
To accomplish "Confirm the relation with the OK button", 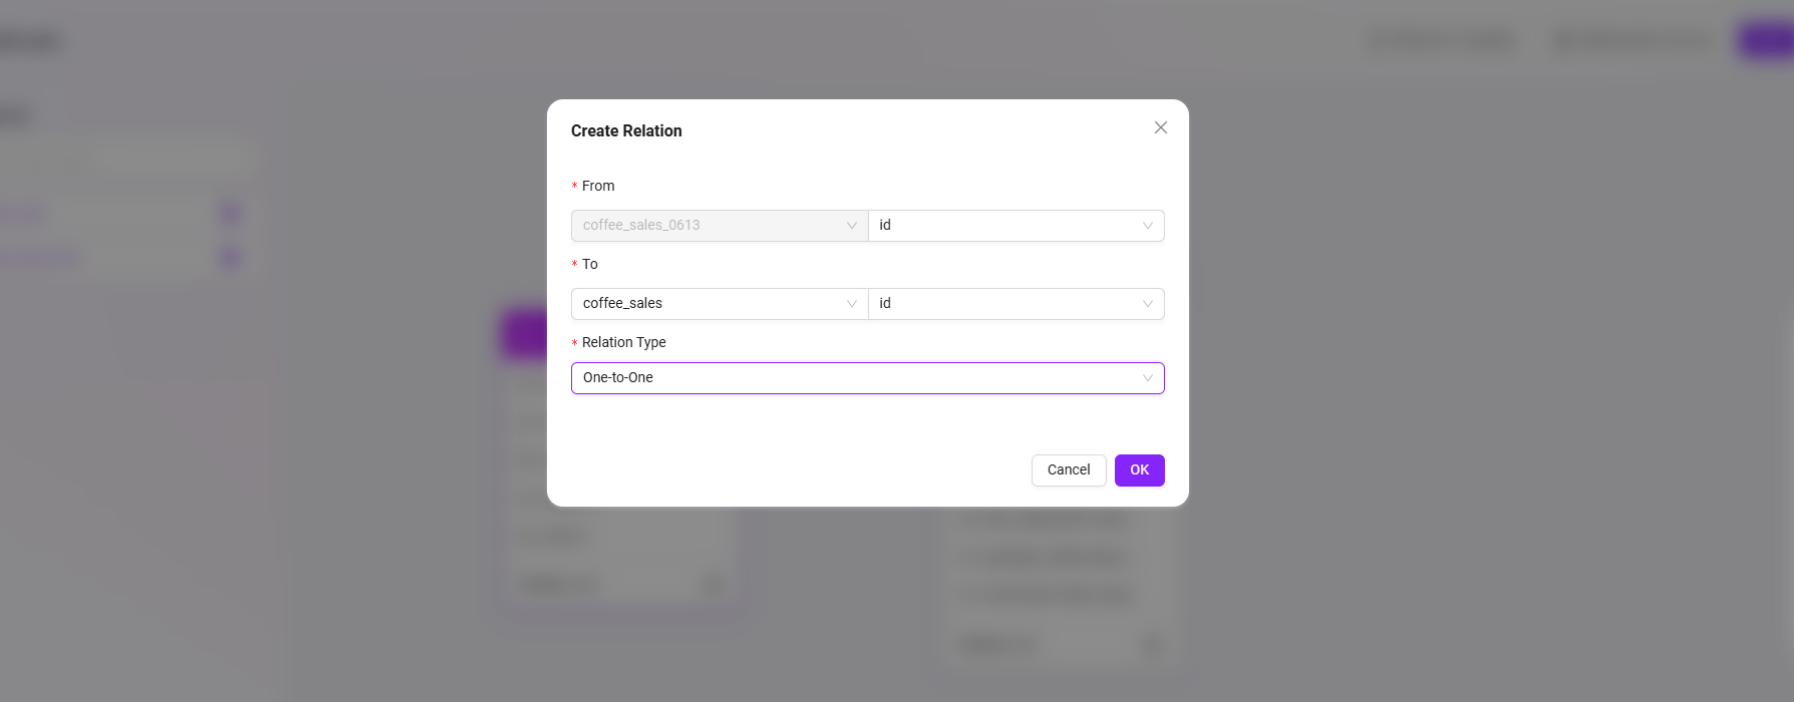I will click(1139, 470).
